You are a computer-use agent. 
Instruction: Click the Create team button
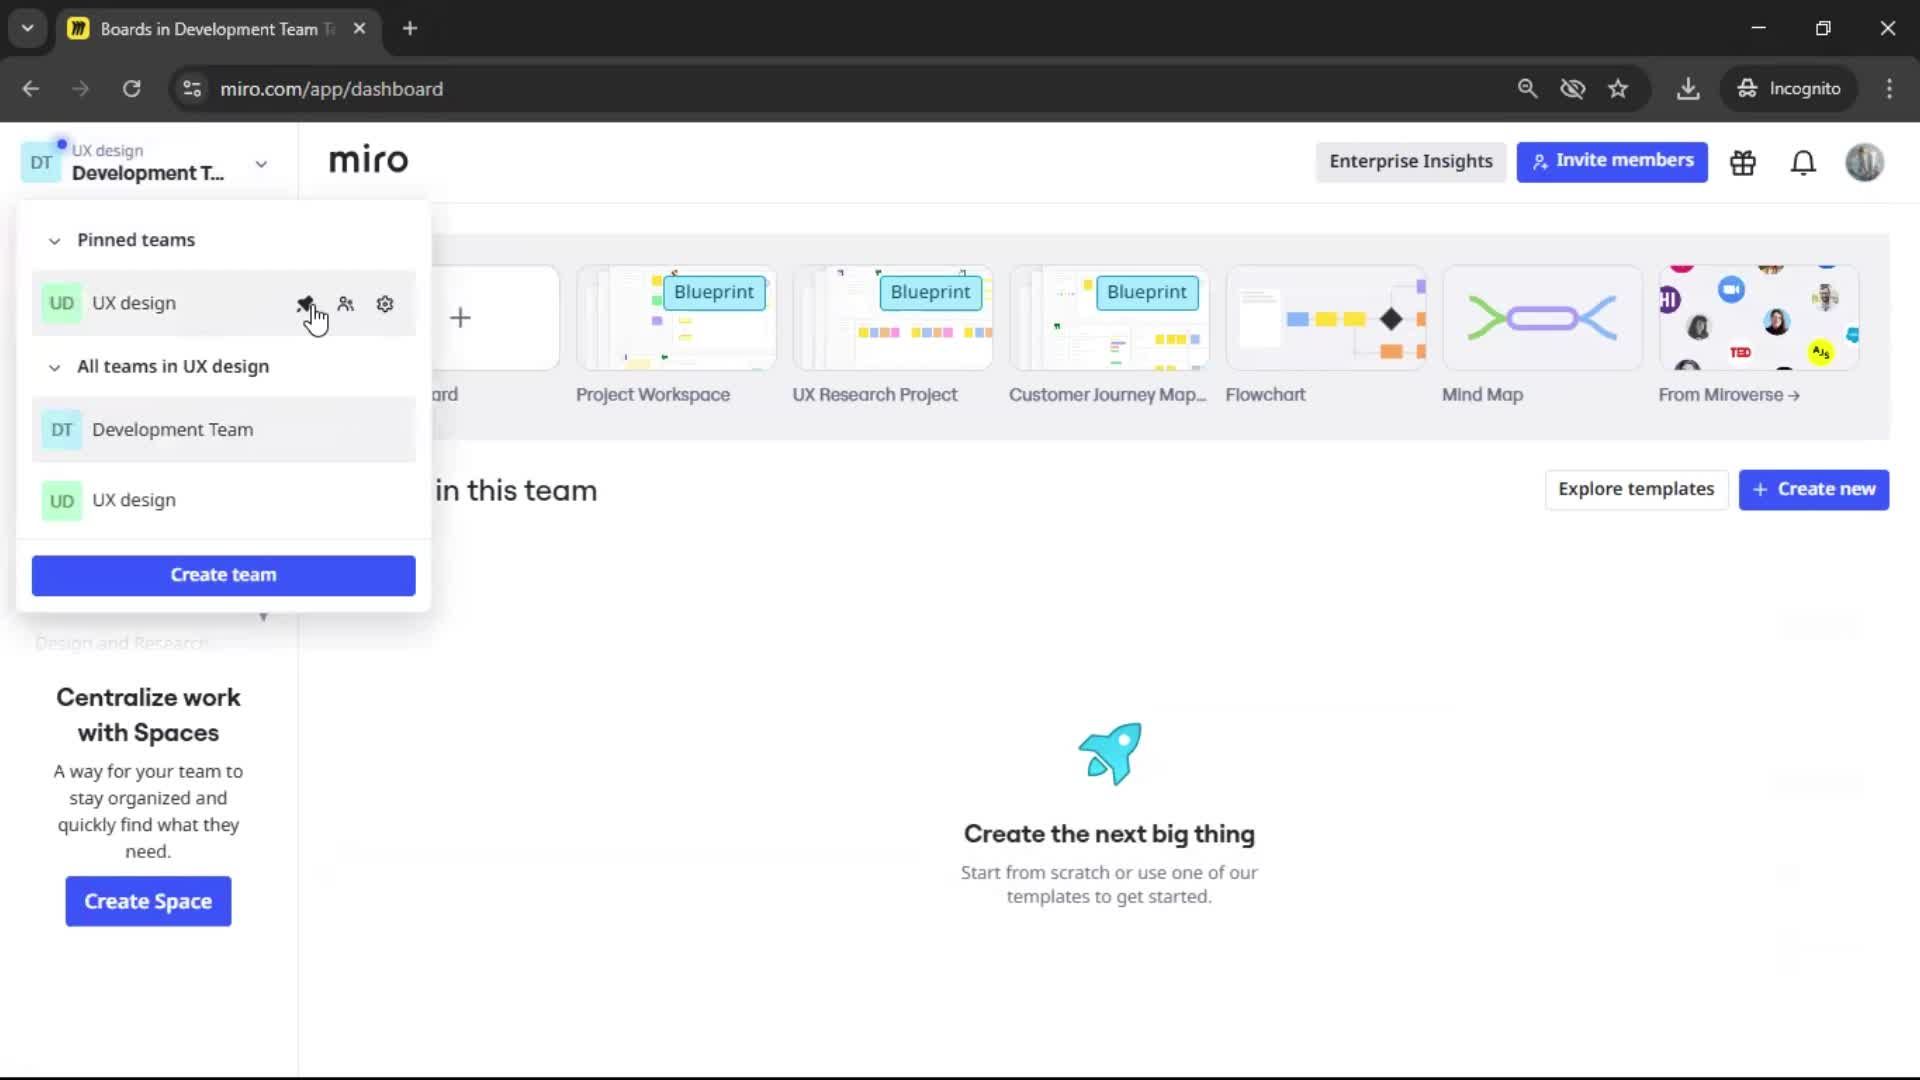[x=223, y=575]
